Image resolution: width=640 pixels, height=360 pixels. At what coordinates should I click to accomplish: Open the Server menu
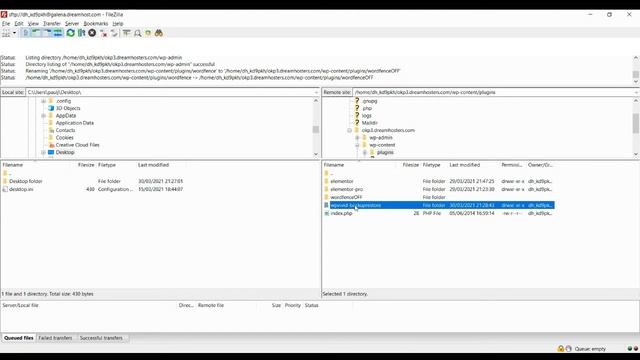point(72,24)
